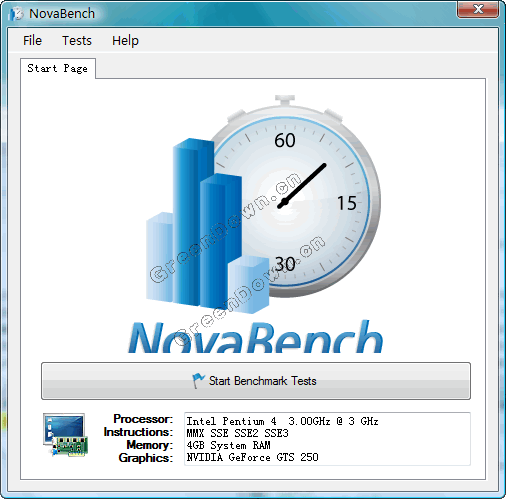Click the NovaBench logo text

(x=256, y=337)
